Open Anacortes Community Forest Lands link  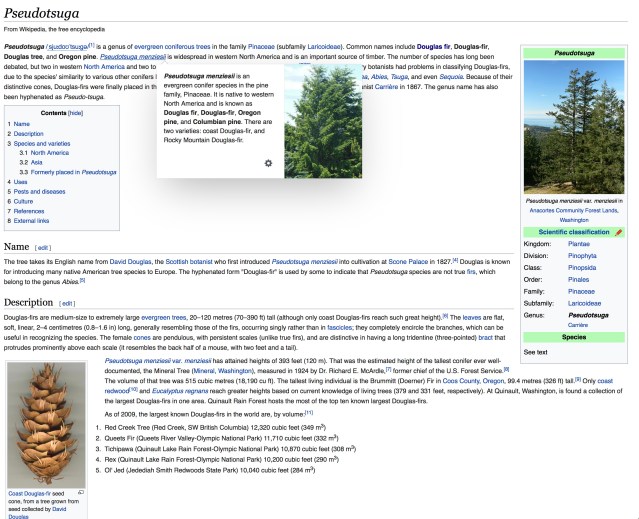click(576, 210)
